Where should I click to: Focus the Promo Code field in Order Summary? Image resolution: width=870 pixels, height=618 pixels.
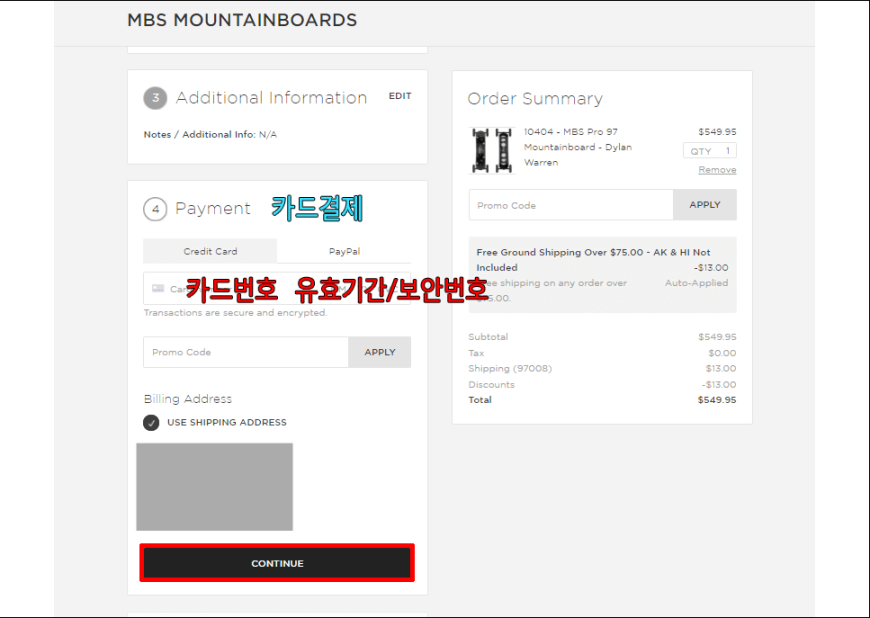click(571, 205)
